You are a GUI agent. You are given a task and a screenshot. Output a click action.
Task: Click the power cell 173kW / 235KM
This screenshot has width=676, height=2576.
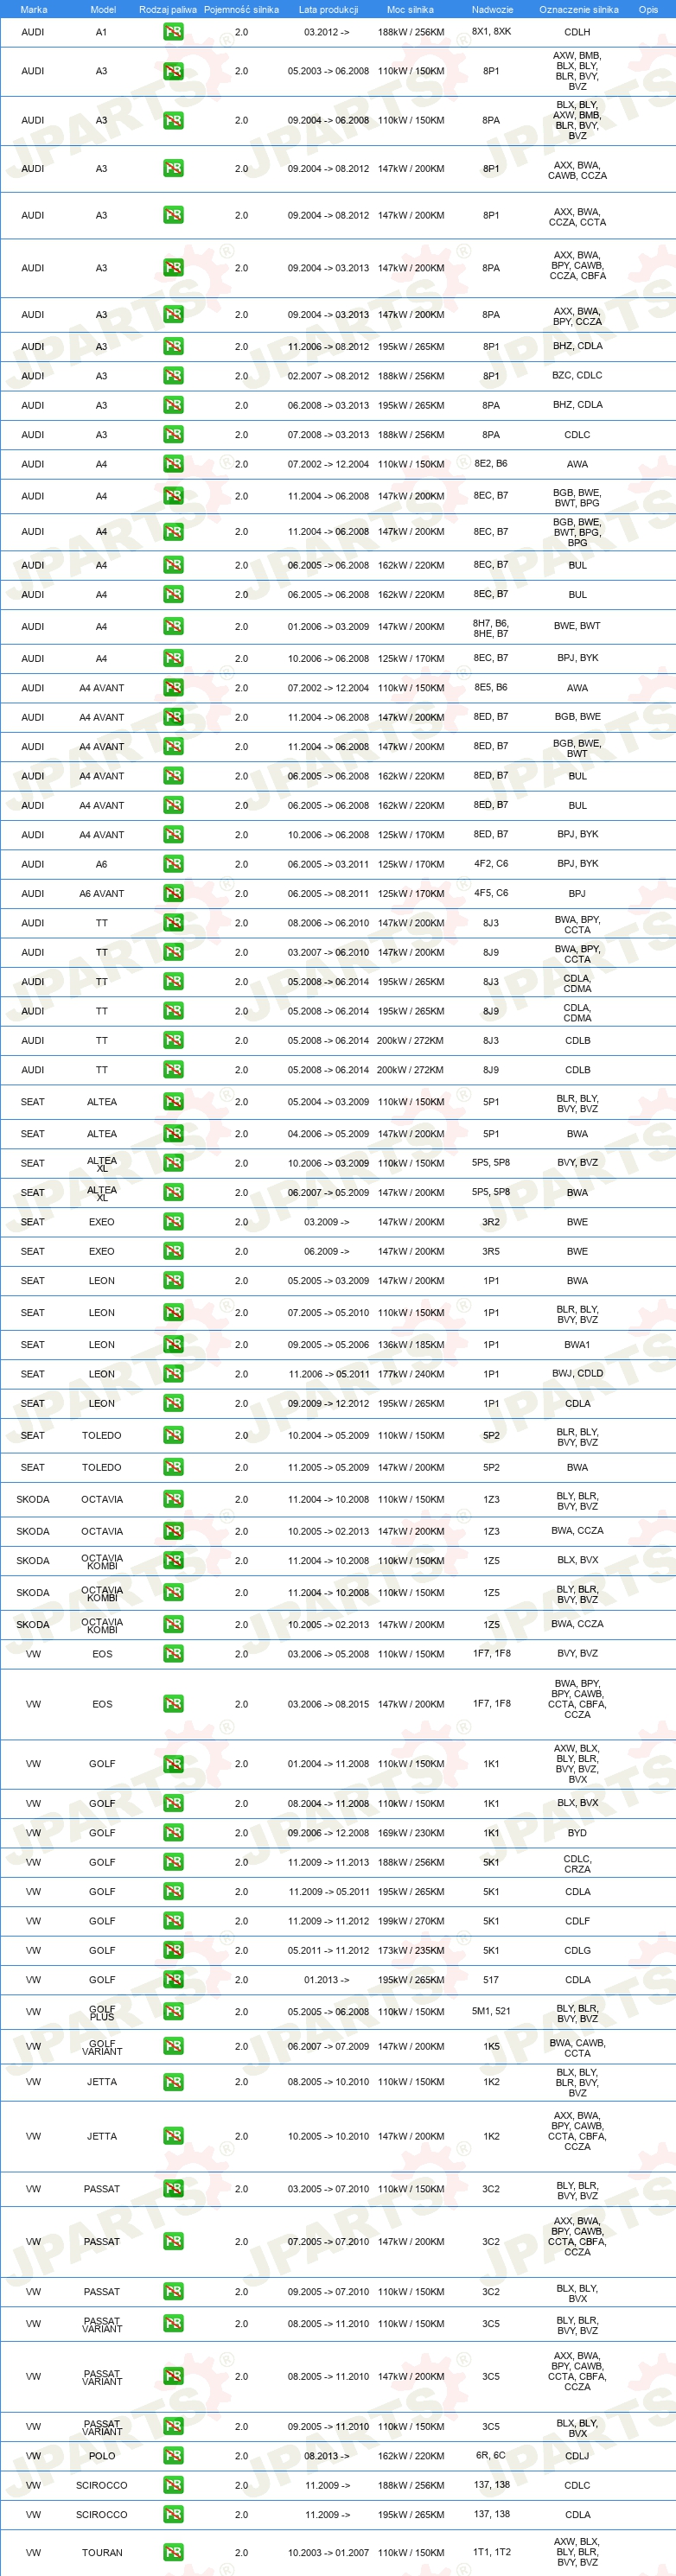(x=411, y=1950)
